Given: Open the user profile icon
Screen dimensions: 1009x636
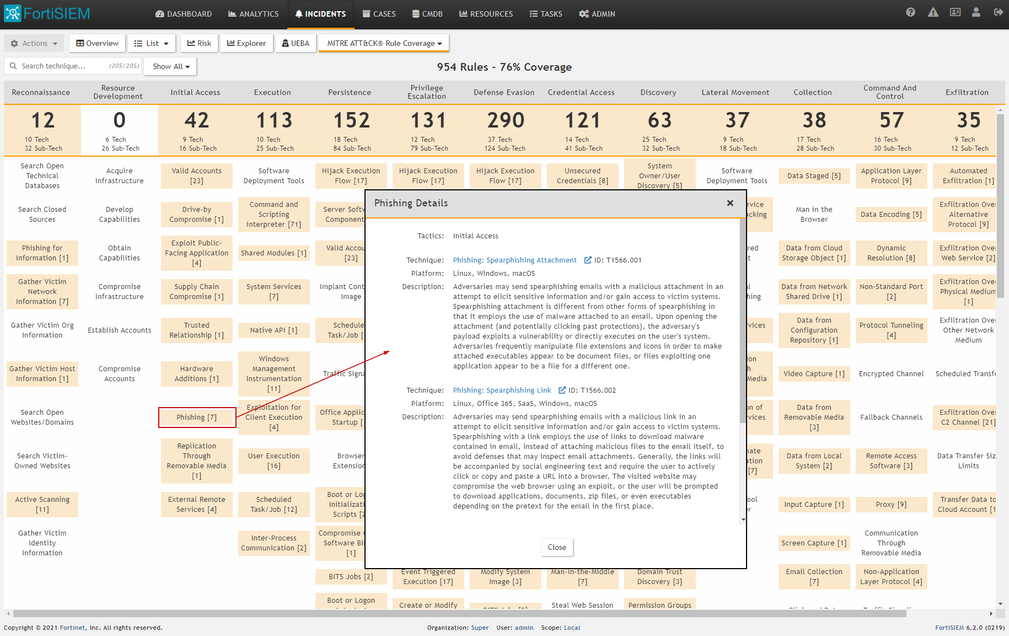Looking at the screenshot, I should tap(976, 12).
